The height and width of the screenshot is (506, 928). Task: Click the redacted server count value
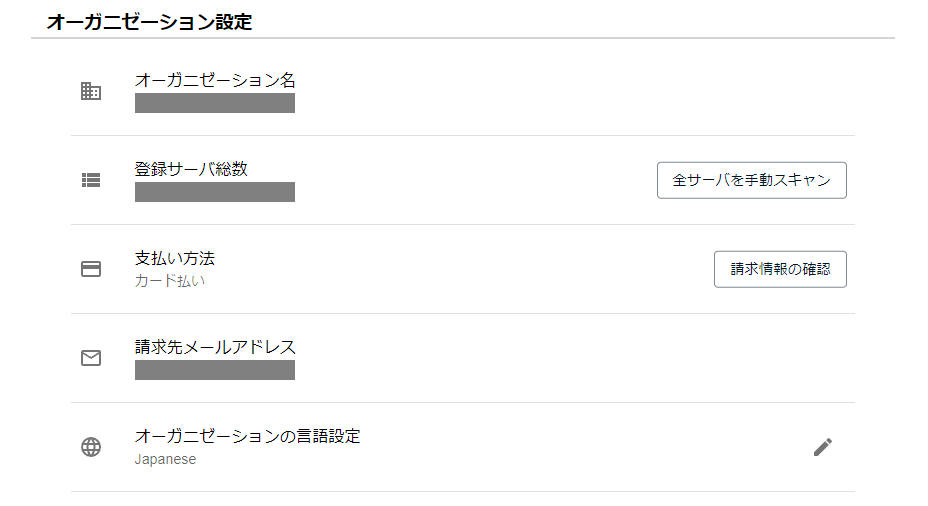(215, 192)
